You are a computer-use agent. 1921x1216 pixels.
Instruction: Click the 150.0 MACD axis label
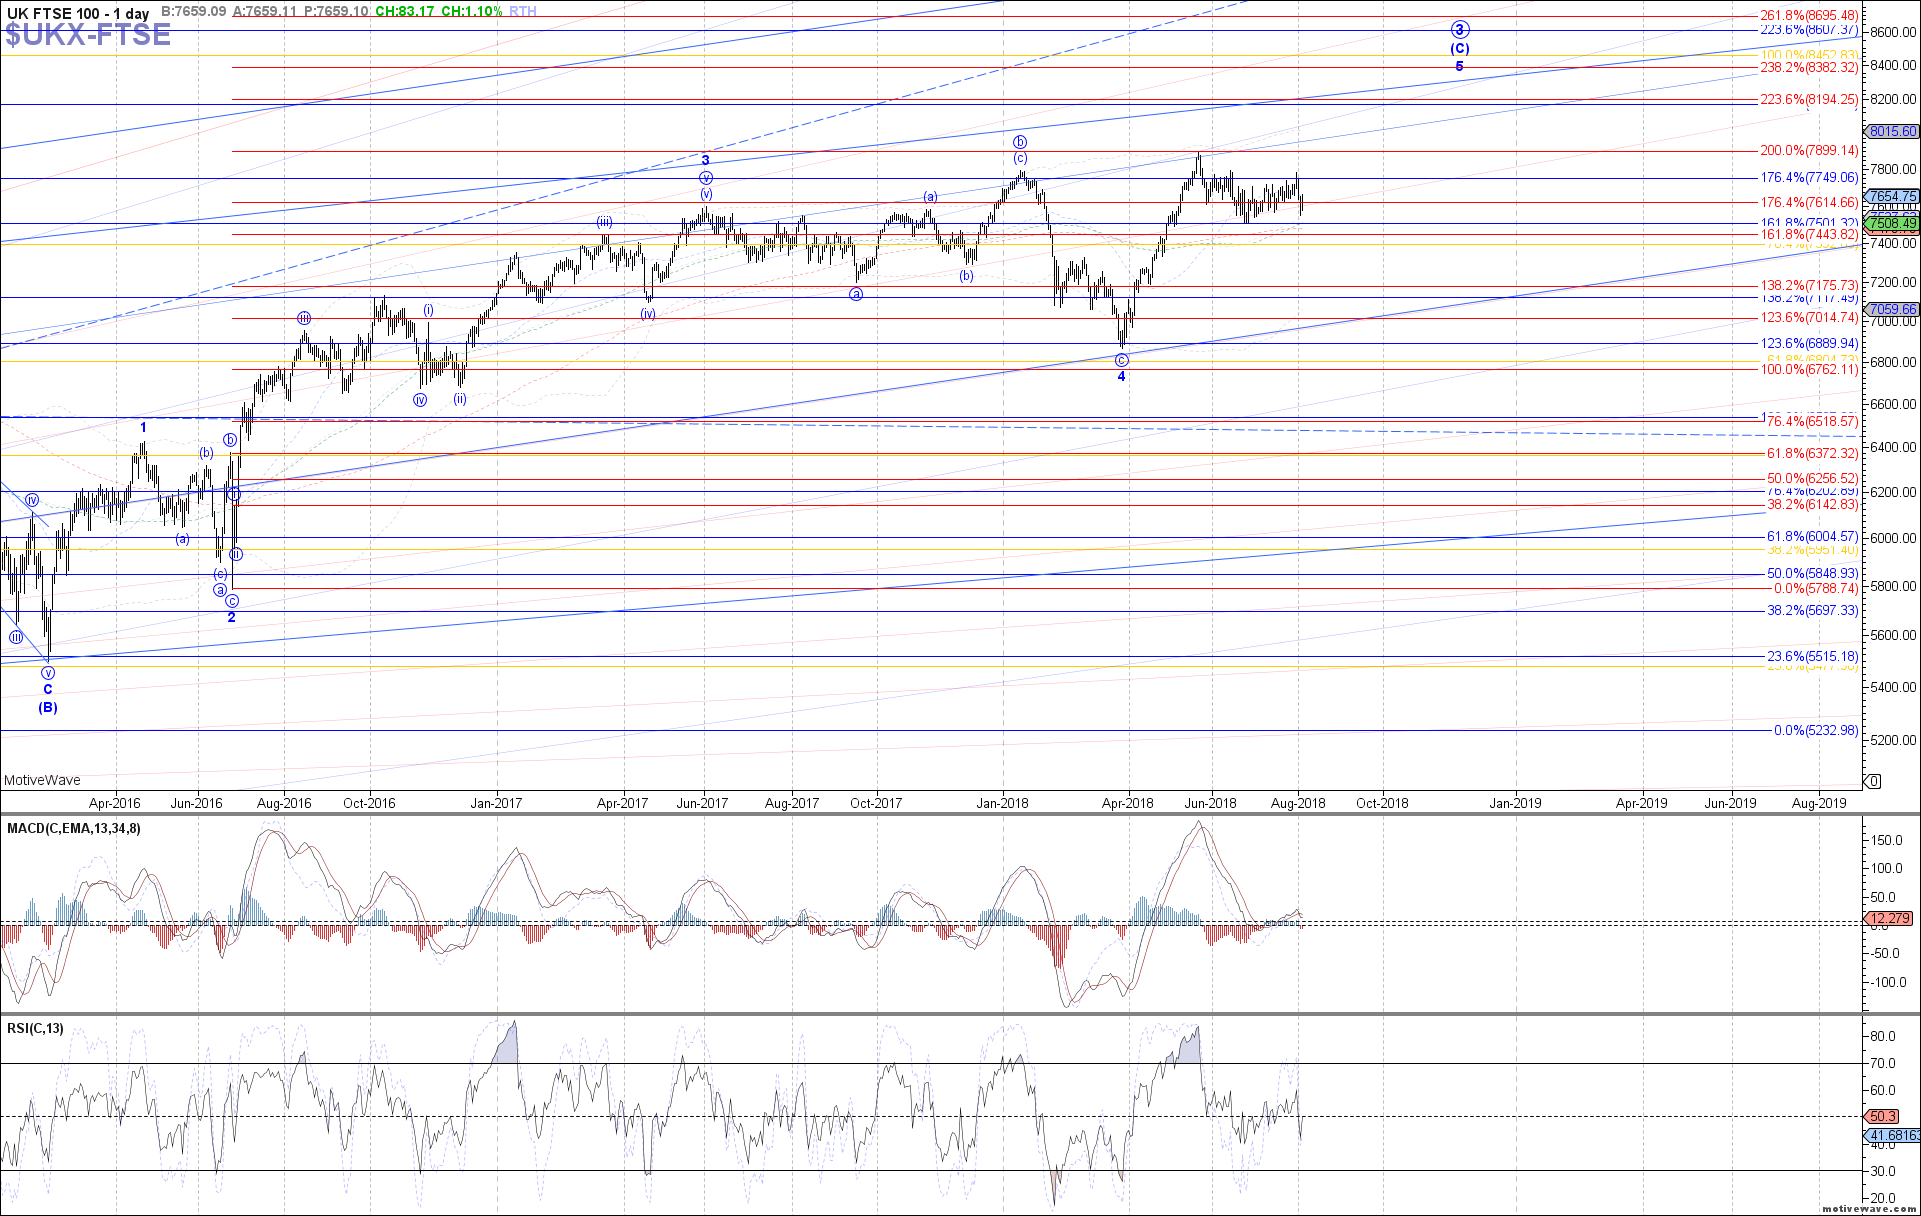click(x=1885, y=841)
